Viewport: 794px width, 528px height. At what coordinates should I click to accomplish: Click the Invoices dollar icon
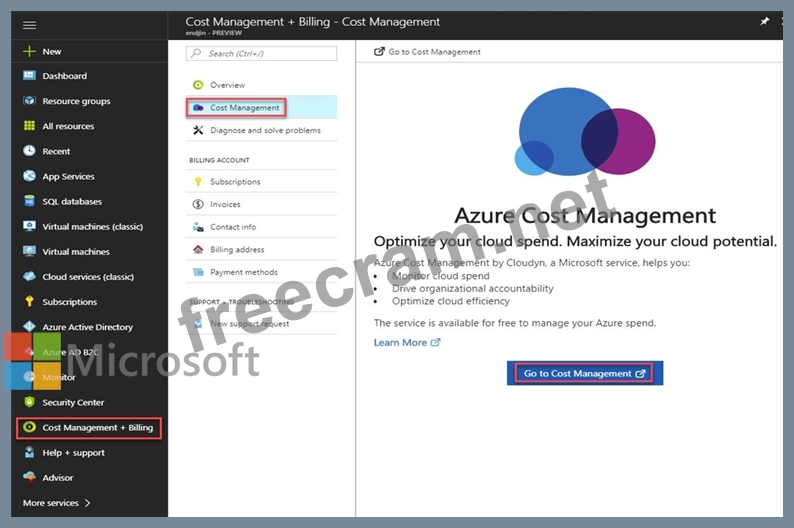(198, 204)
